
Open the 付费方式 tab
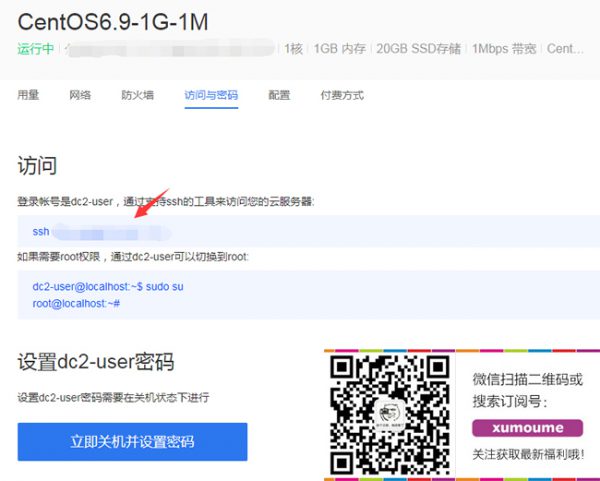(x=342, y=95)
